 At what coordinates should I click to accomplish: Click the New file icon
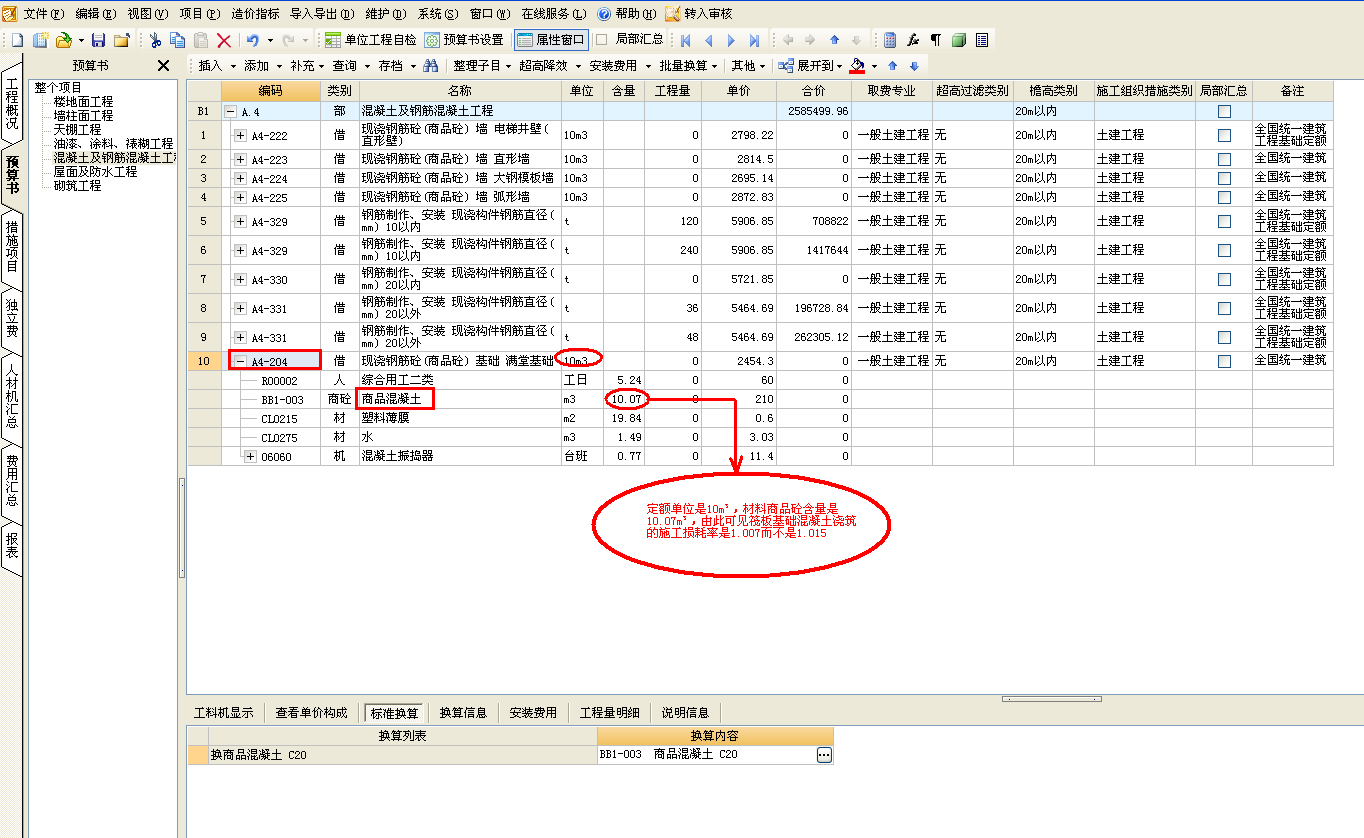17,40
